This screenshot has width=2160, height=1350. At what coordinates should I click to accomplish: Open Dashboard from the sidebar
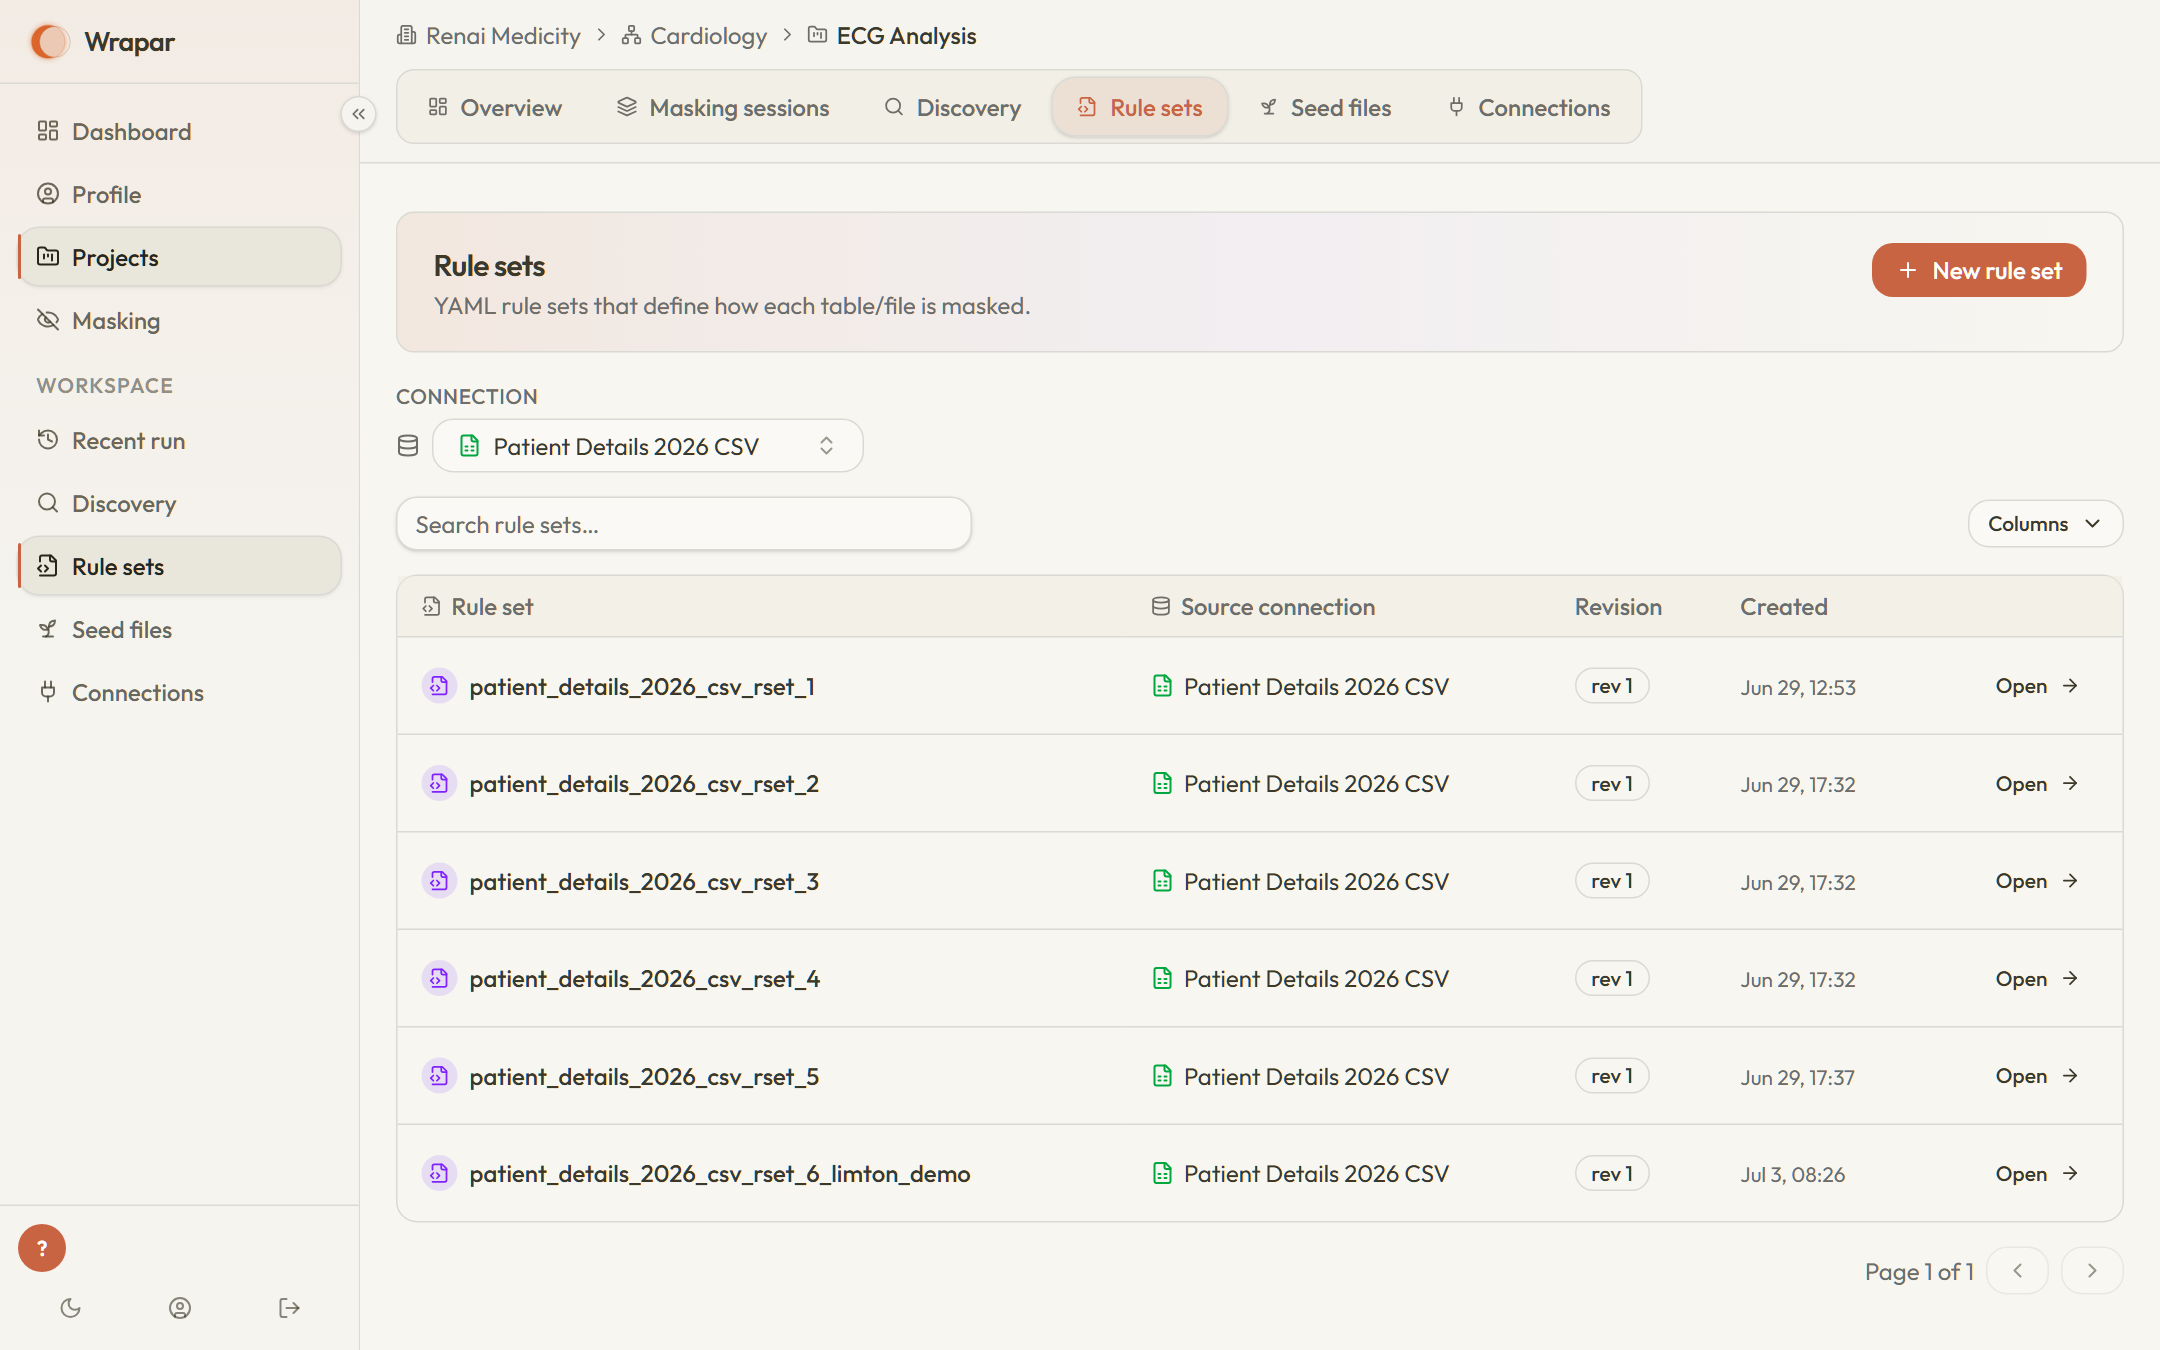point(180,131)
